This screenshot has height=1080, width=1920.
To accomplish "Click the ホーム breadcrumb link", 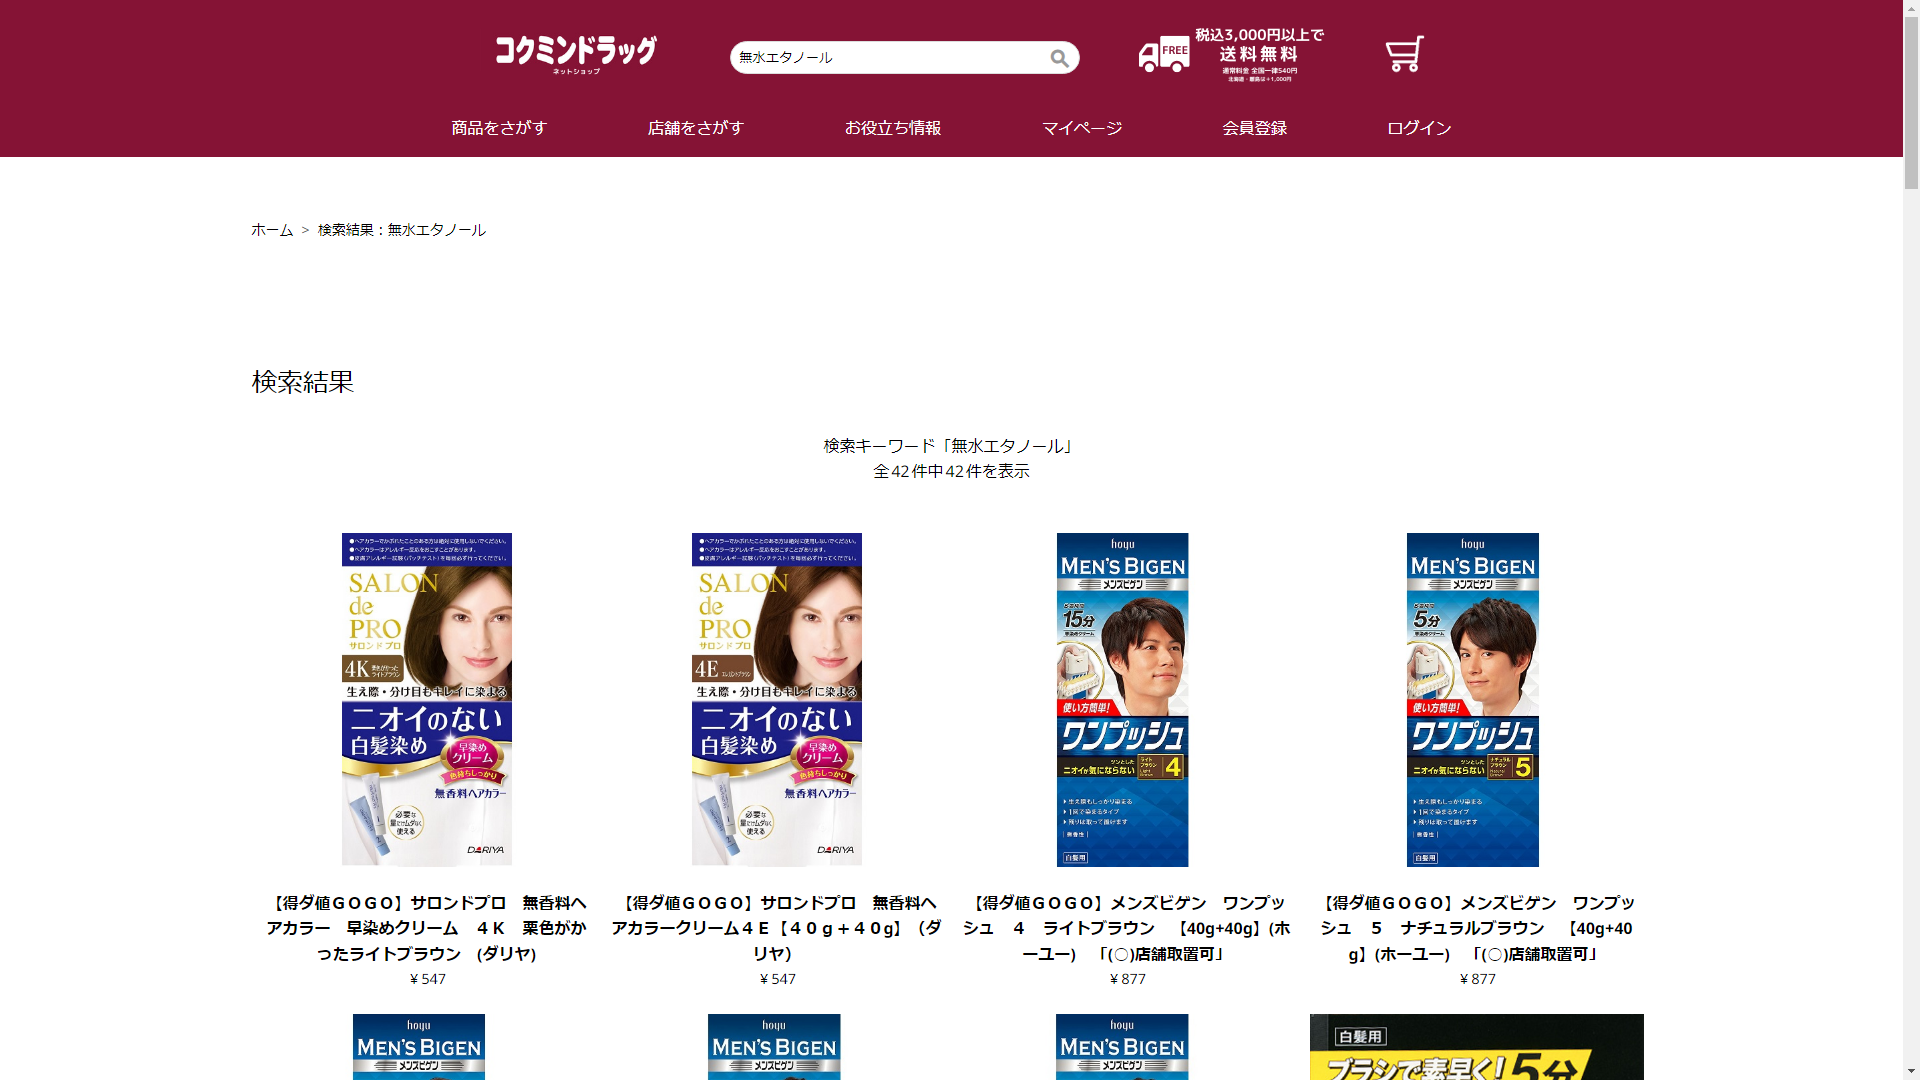I will tap(272, 230).
